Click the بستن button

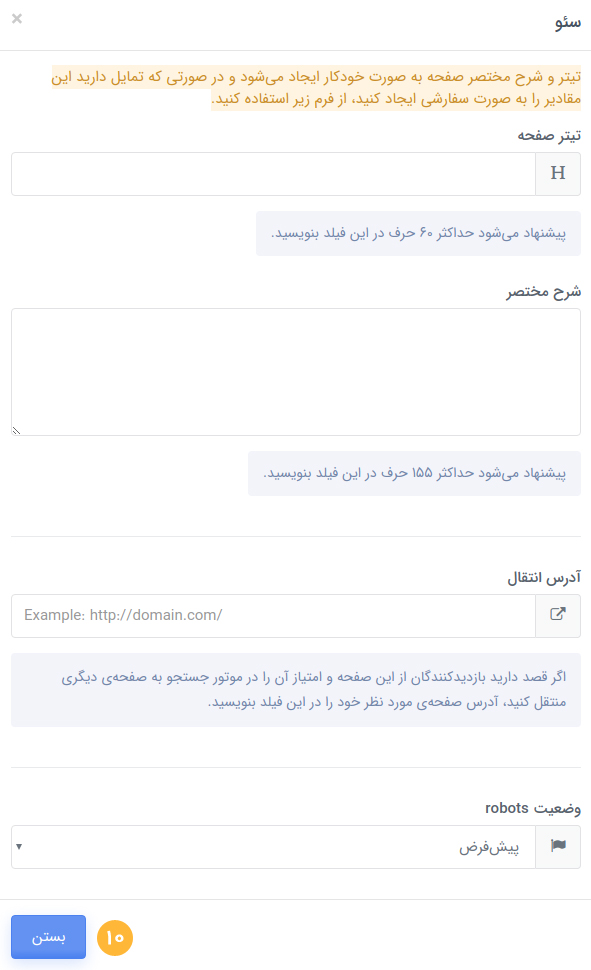tap(48, 937)
